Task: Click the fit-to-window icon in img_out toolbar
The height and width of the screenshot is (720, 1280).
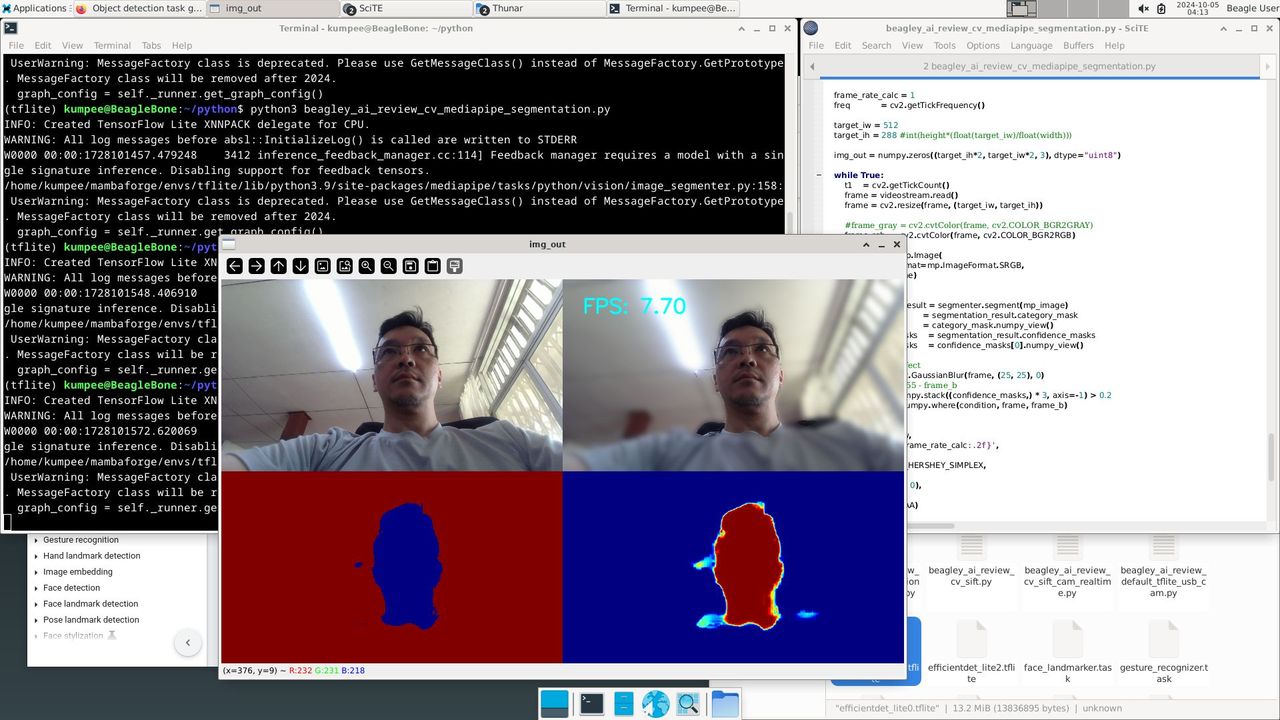Action: pos(345,266)
